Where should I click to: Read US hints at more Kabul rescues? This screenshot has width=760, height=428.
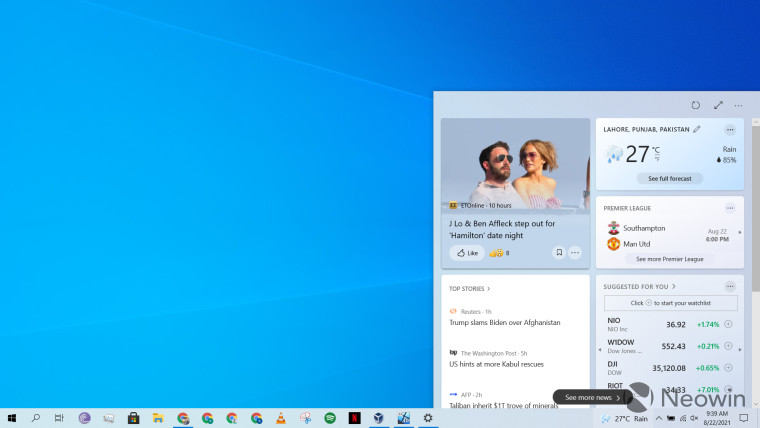[496, 364]
